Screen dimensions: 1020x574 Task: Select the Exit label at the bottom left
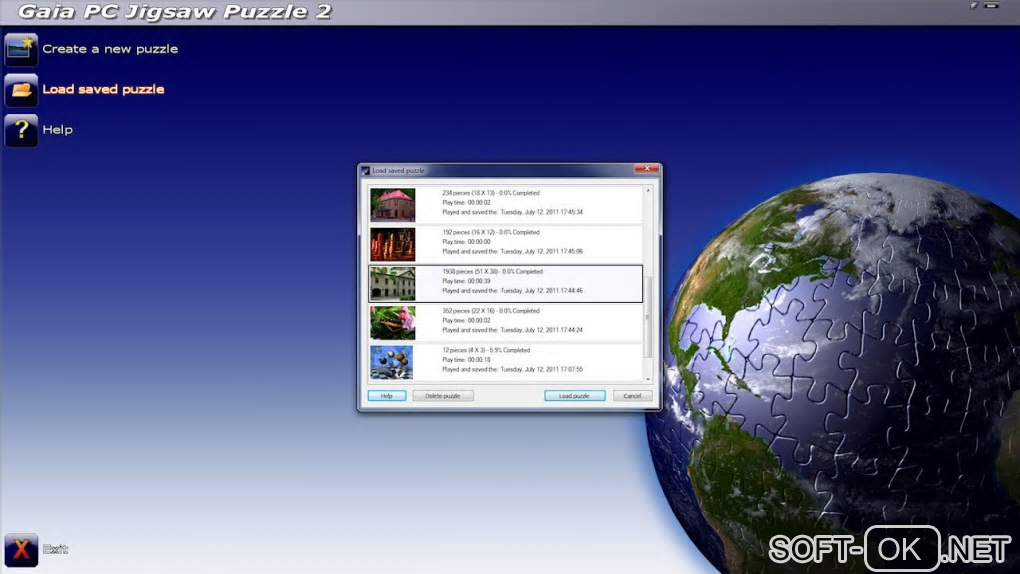click(x=55, y=549)
